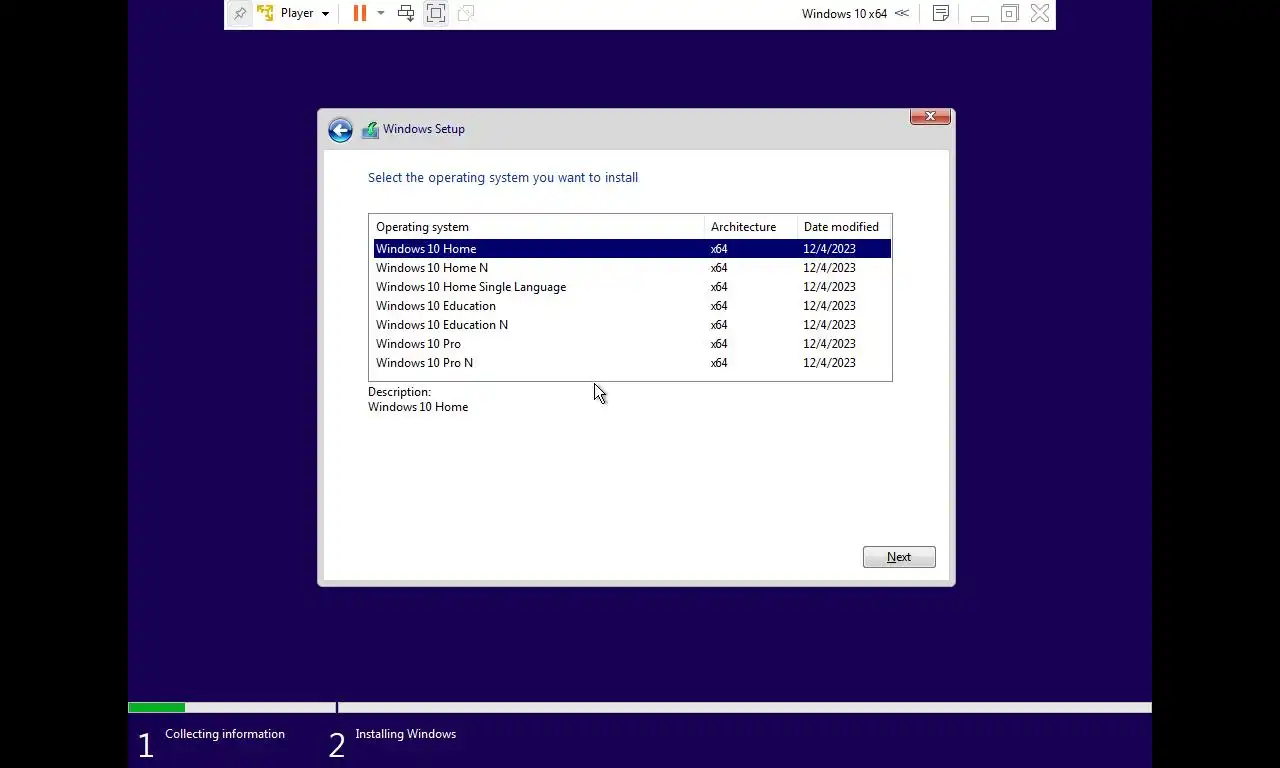
Task: Click the Next button
Action: click(x=899, y=557)
